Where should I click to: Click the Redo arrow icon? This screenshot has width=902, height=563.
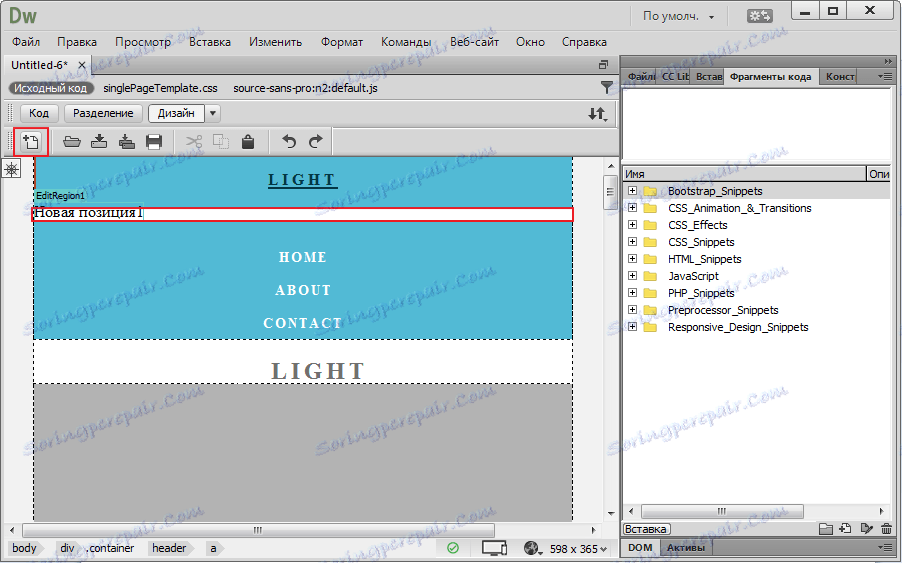click(316, 141)
